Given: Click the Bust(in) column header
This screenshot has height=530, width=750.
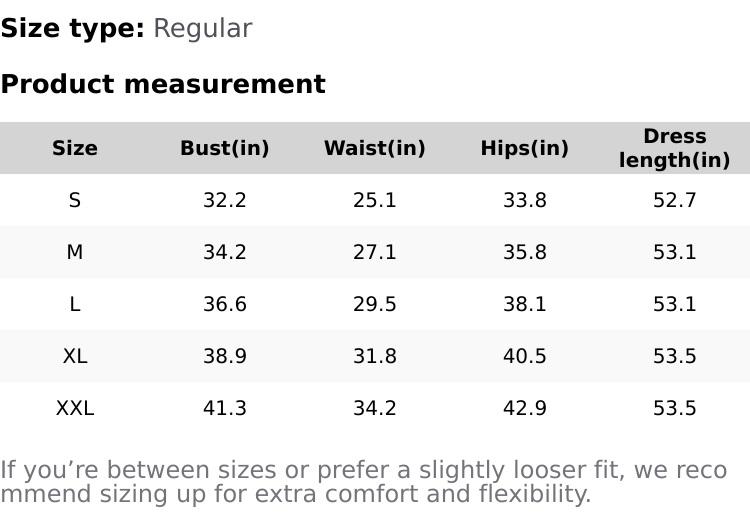Looking at the screenshot, I should [x=225, y=148].
